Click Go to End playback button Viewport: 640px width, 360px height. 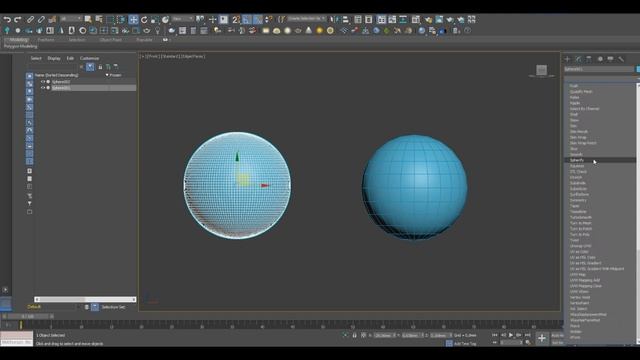point(527,335)
